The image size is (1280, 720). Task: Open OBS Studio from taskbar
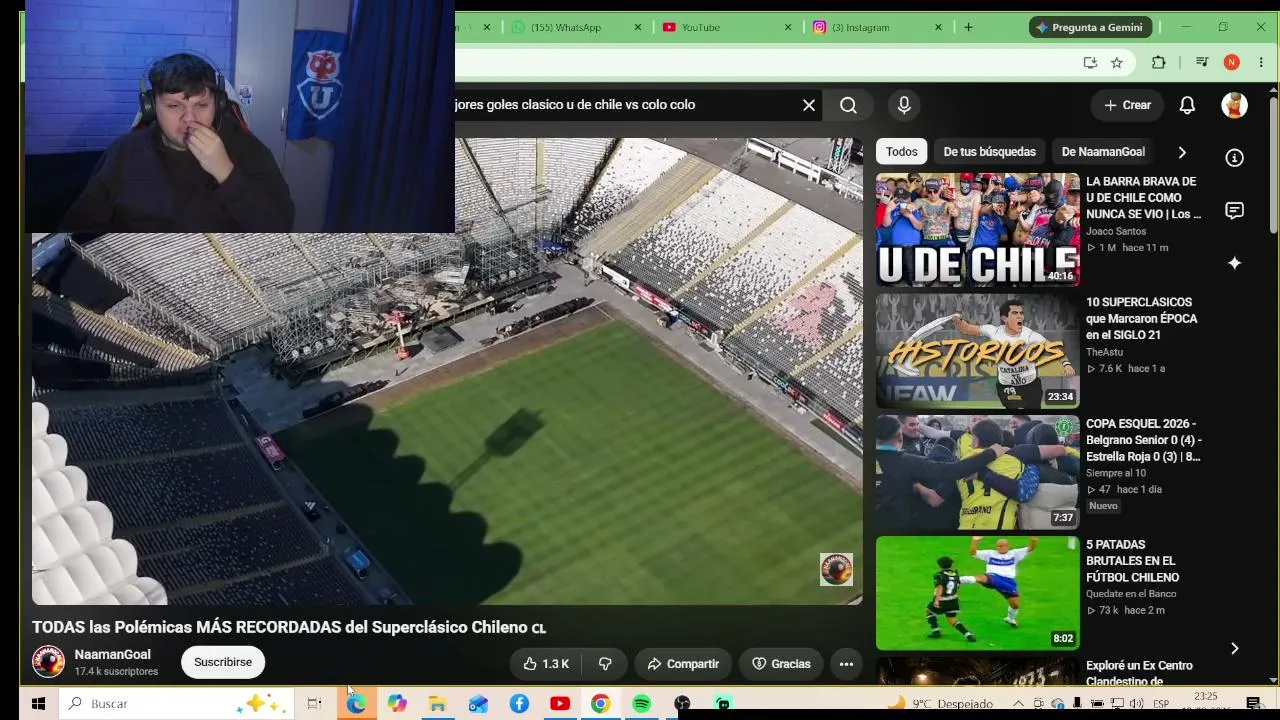[682, 704]
